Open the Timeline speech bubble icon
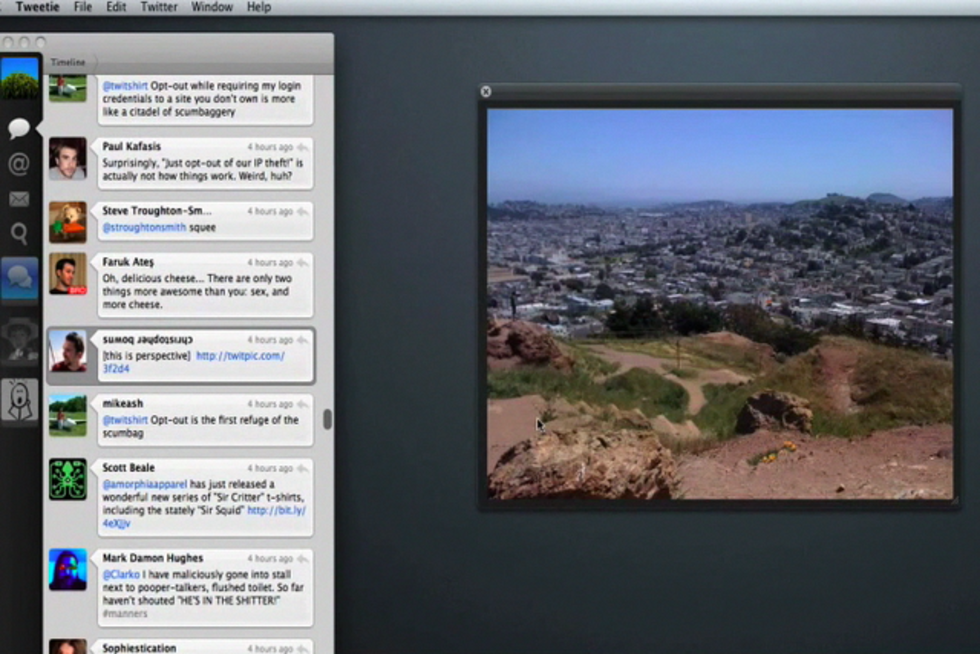 point(19,128)
